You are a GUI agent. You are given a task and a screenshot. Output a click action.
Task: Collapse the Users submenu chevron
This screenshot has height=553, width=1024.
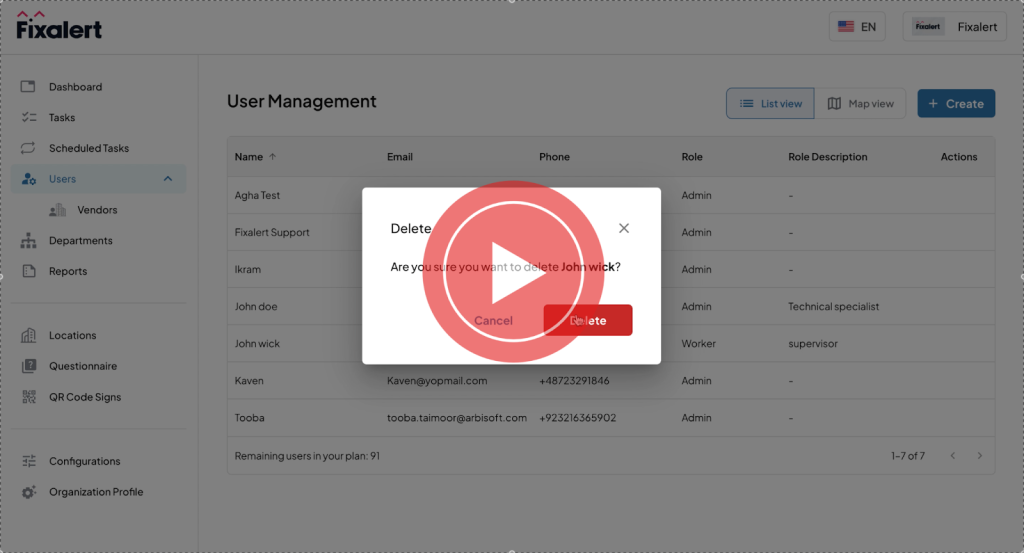pos(168,179)
